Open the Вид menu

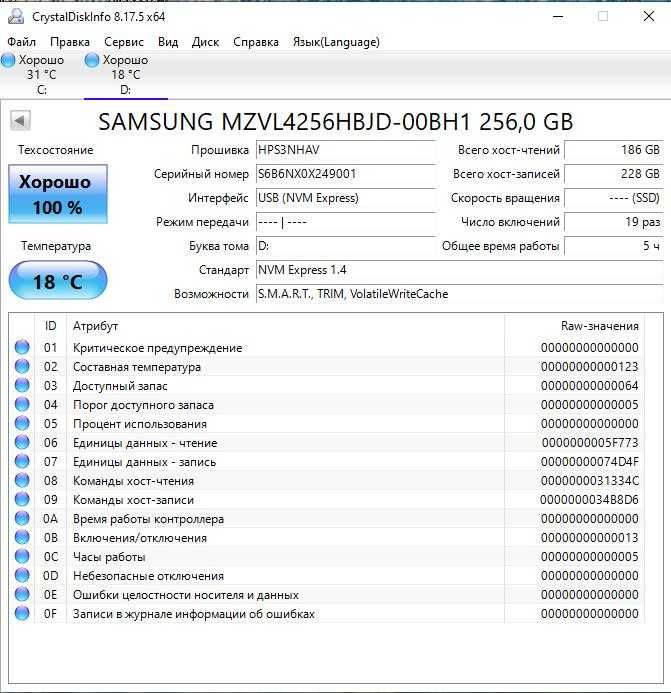[x=168, y=42]
